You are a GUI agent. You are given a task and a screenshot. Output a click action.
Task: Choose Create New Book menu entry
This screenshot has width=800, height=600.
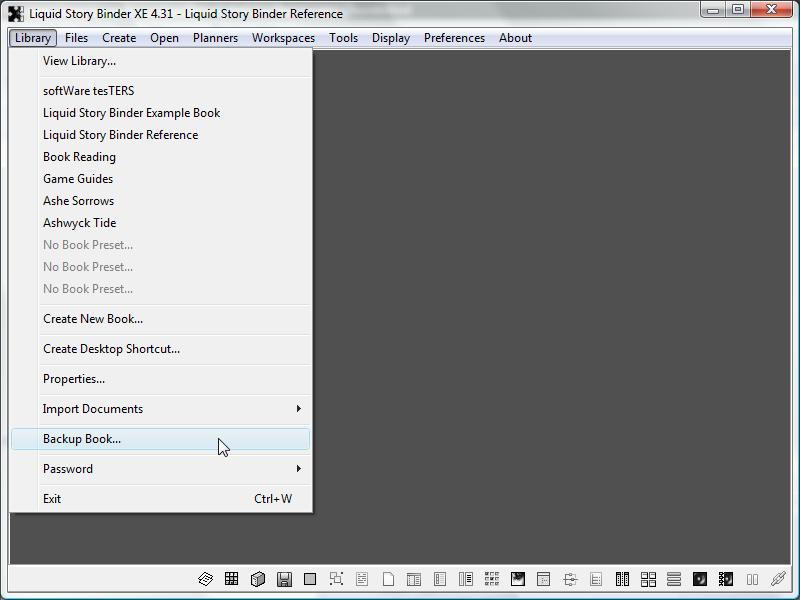click(93, 319)
